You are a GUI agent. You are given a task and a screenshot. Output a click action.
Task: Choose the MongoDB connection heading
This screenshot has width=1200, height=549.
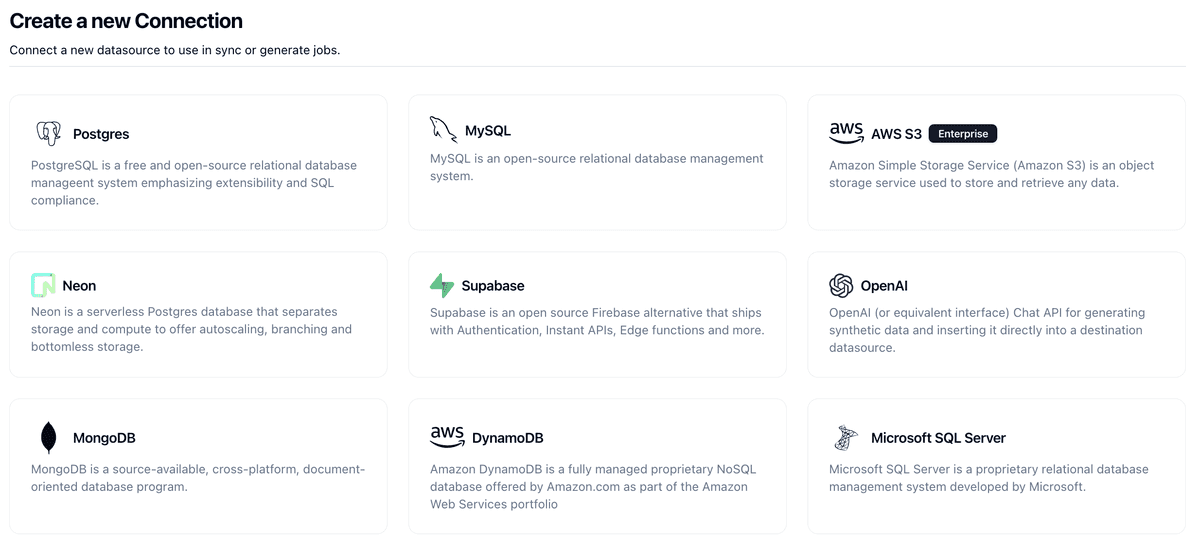(x=104, y=438)
